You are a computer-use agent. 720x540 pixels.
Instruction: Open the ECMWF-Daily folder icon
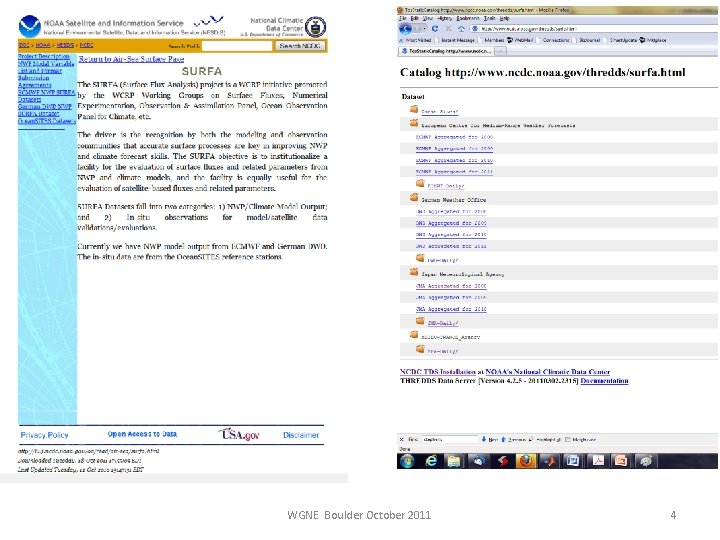[x=420, y=184]
